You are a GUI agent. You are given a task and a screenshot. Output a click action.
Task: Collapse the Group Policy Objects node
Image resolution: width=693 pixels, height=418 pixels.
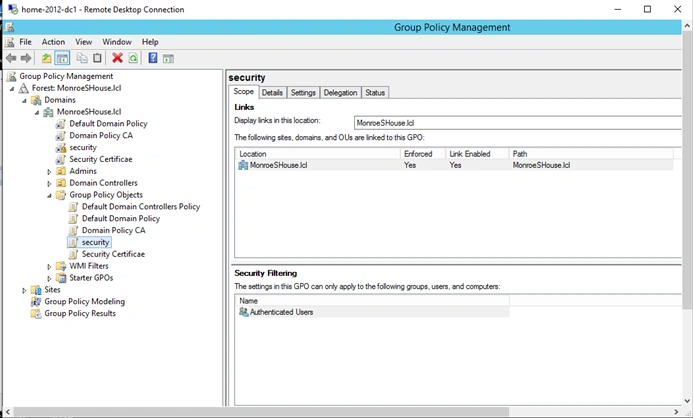pos(49,196)
